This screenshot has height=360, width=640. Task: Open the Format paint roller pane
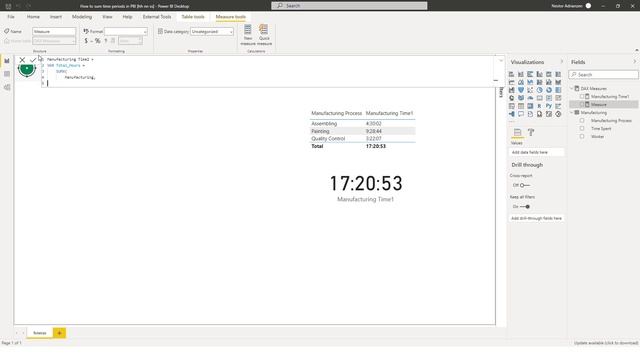pos(531,132)
